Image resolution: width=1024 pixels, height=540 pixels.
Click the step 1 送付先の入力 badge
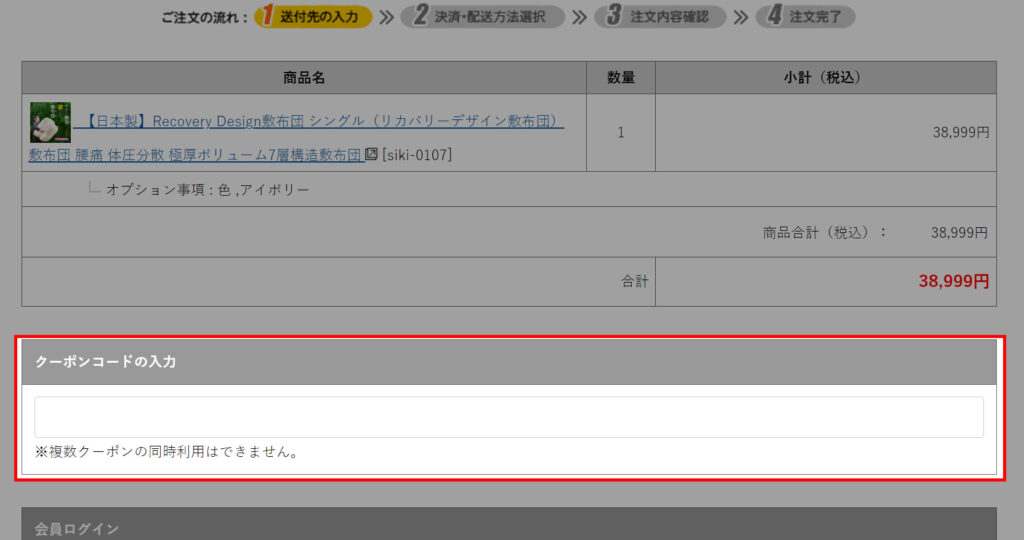pyautogui.click(x=313, y=17)
